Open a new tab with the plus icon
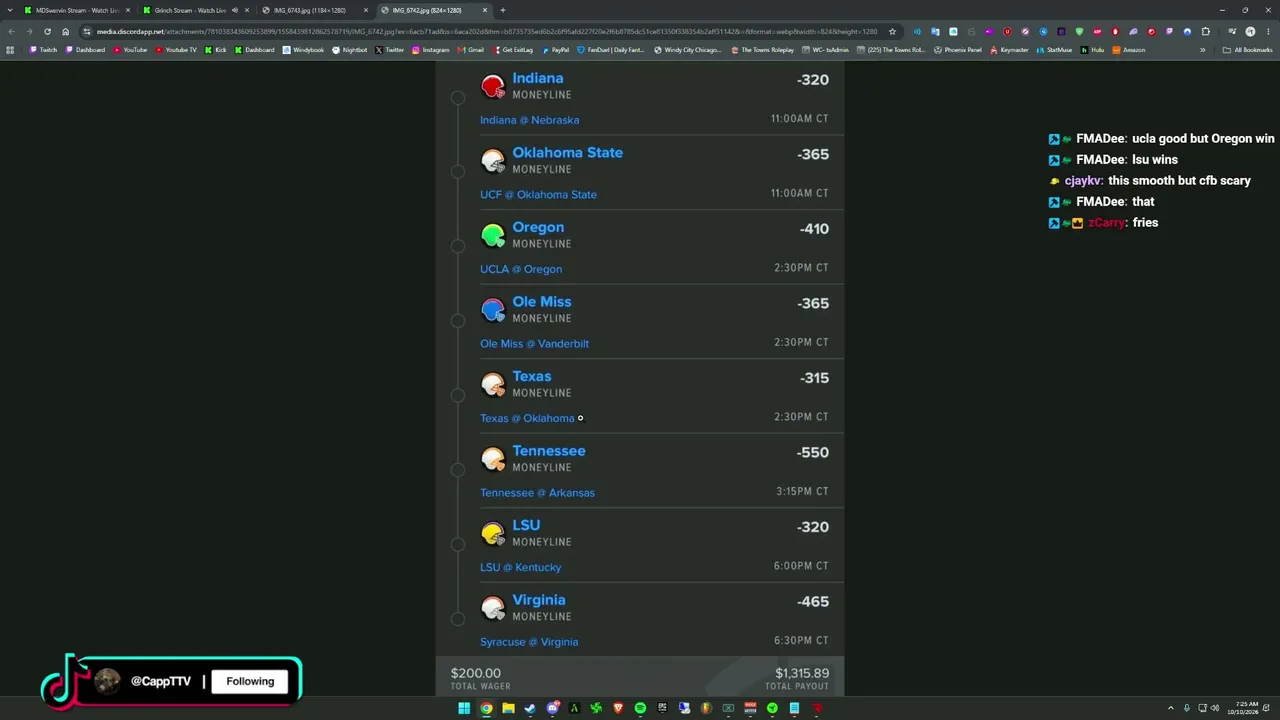Screen dimensions: 1280x720 tap(503, 10)
